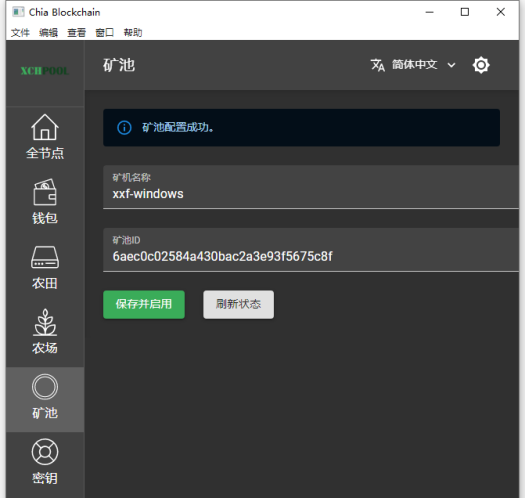Open the 钱包 wallet section
The width and height of the screenshot is (526, 498).
coord(45,202)
